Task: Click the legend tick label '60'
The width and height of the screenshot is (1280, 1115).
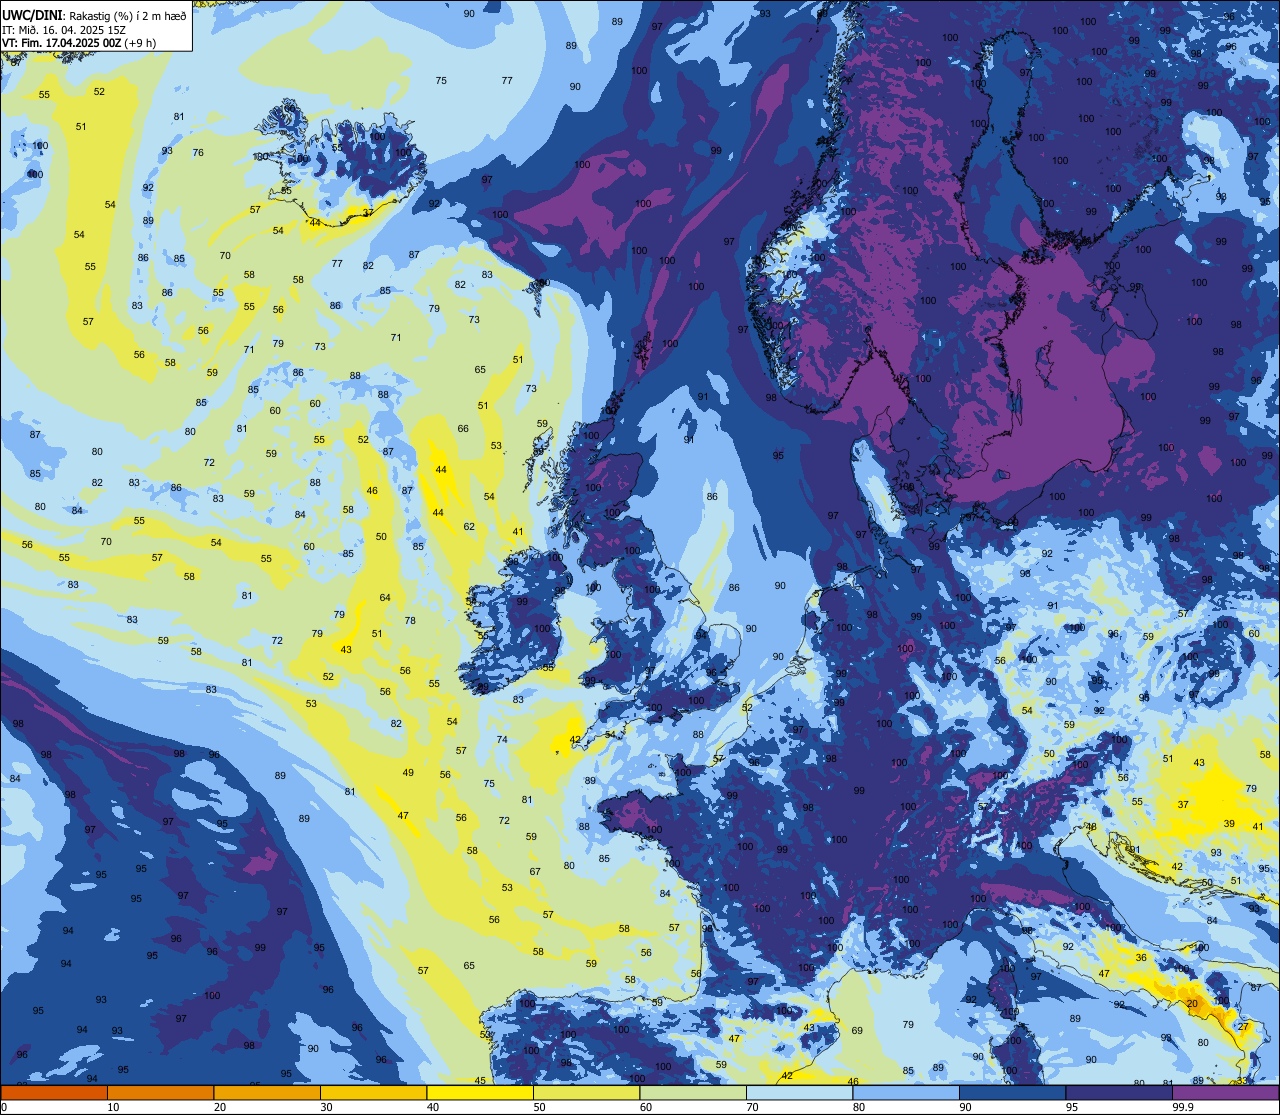Action: [x=646, y=1107]
